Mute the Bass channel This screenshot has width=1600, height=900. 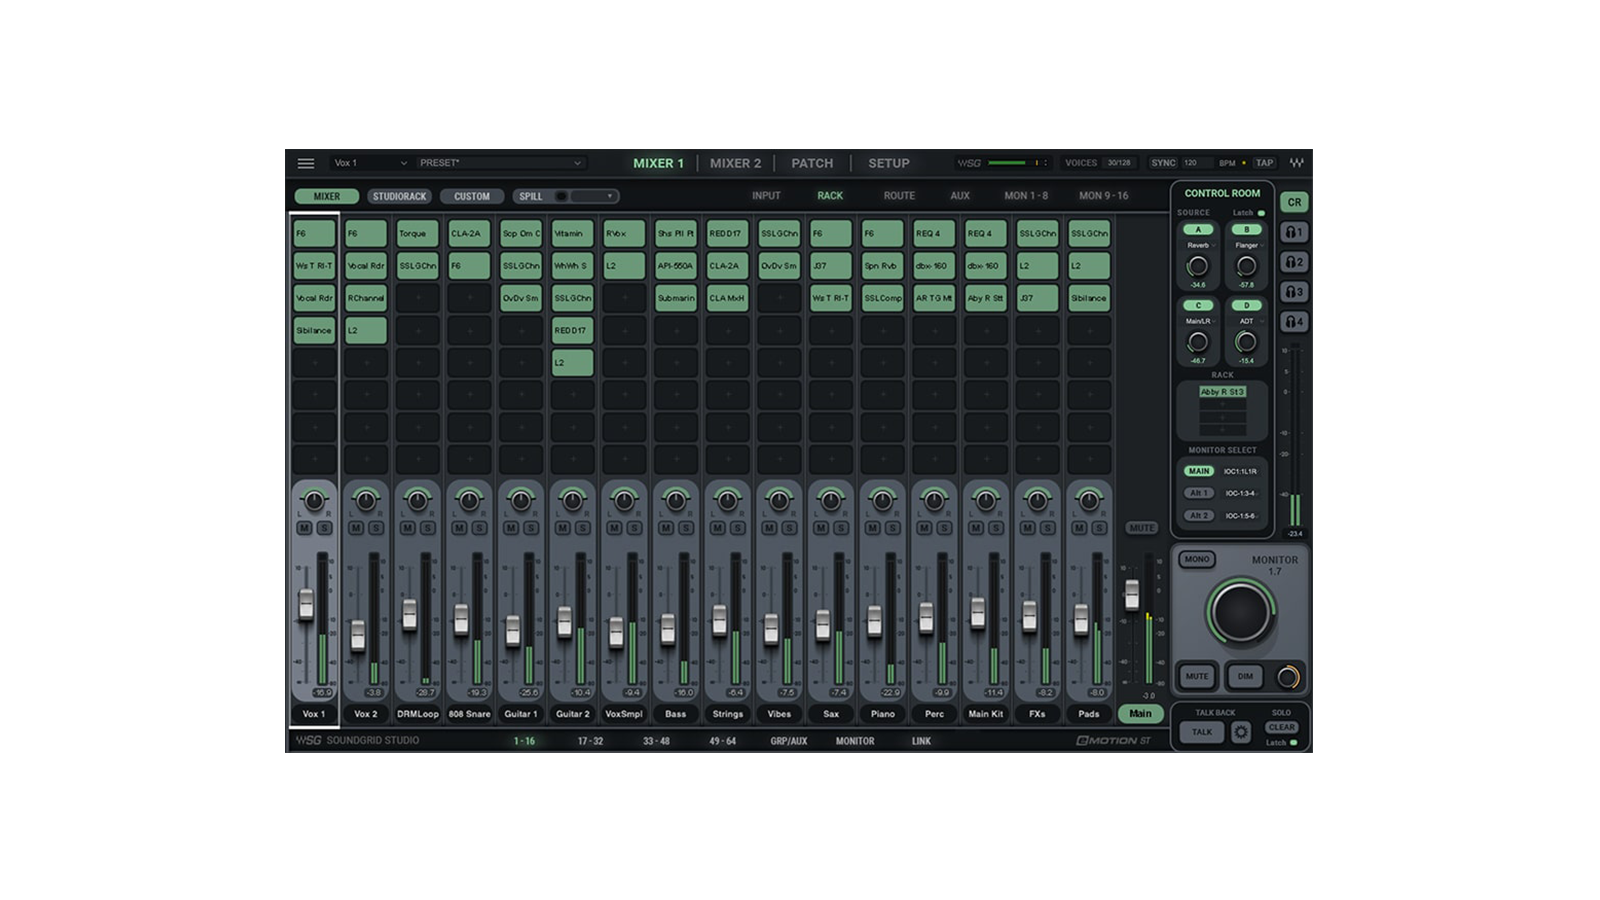coord(666,528)
